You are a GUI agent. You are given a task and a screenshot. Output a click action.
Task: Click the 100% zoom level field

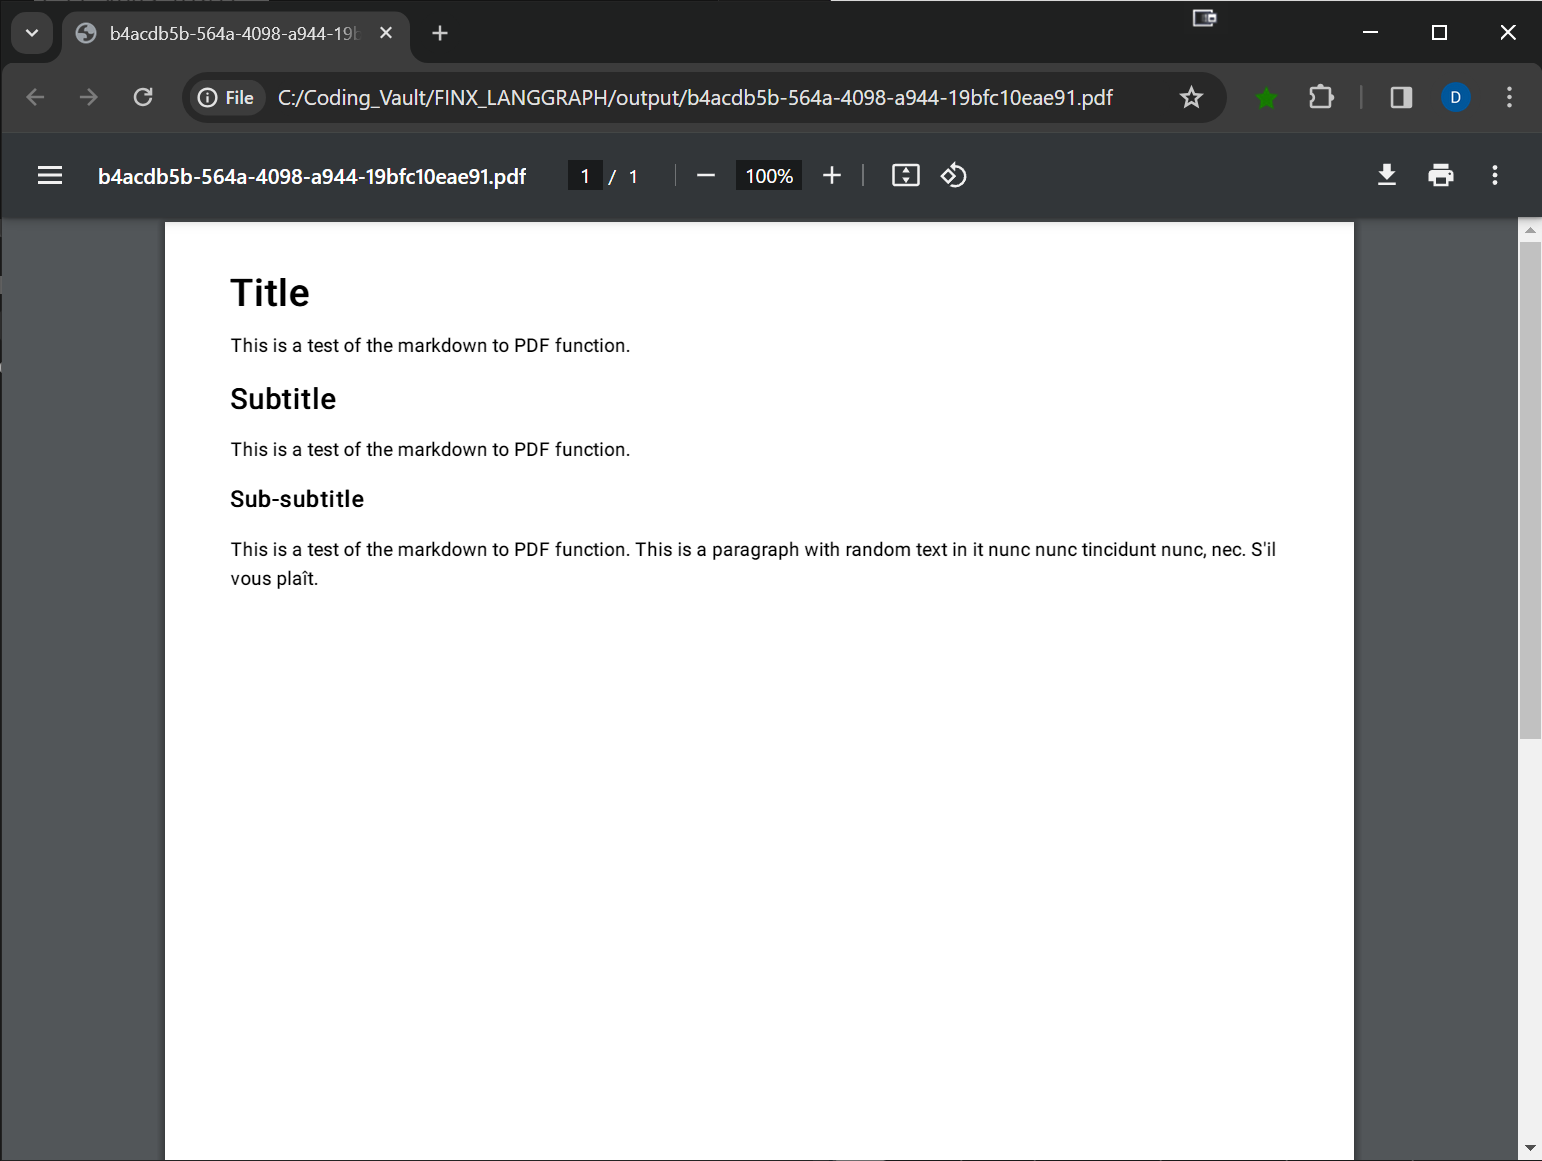(768, 176)
